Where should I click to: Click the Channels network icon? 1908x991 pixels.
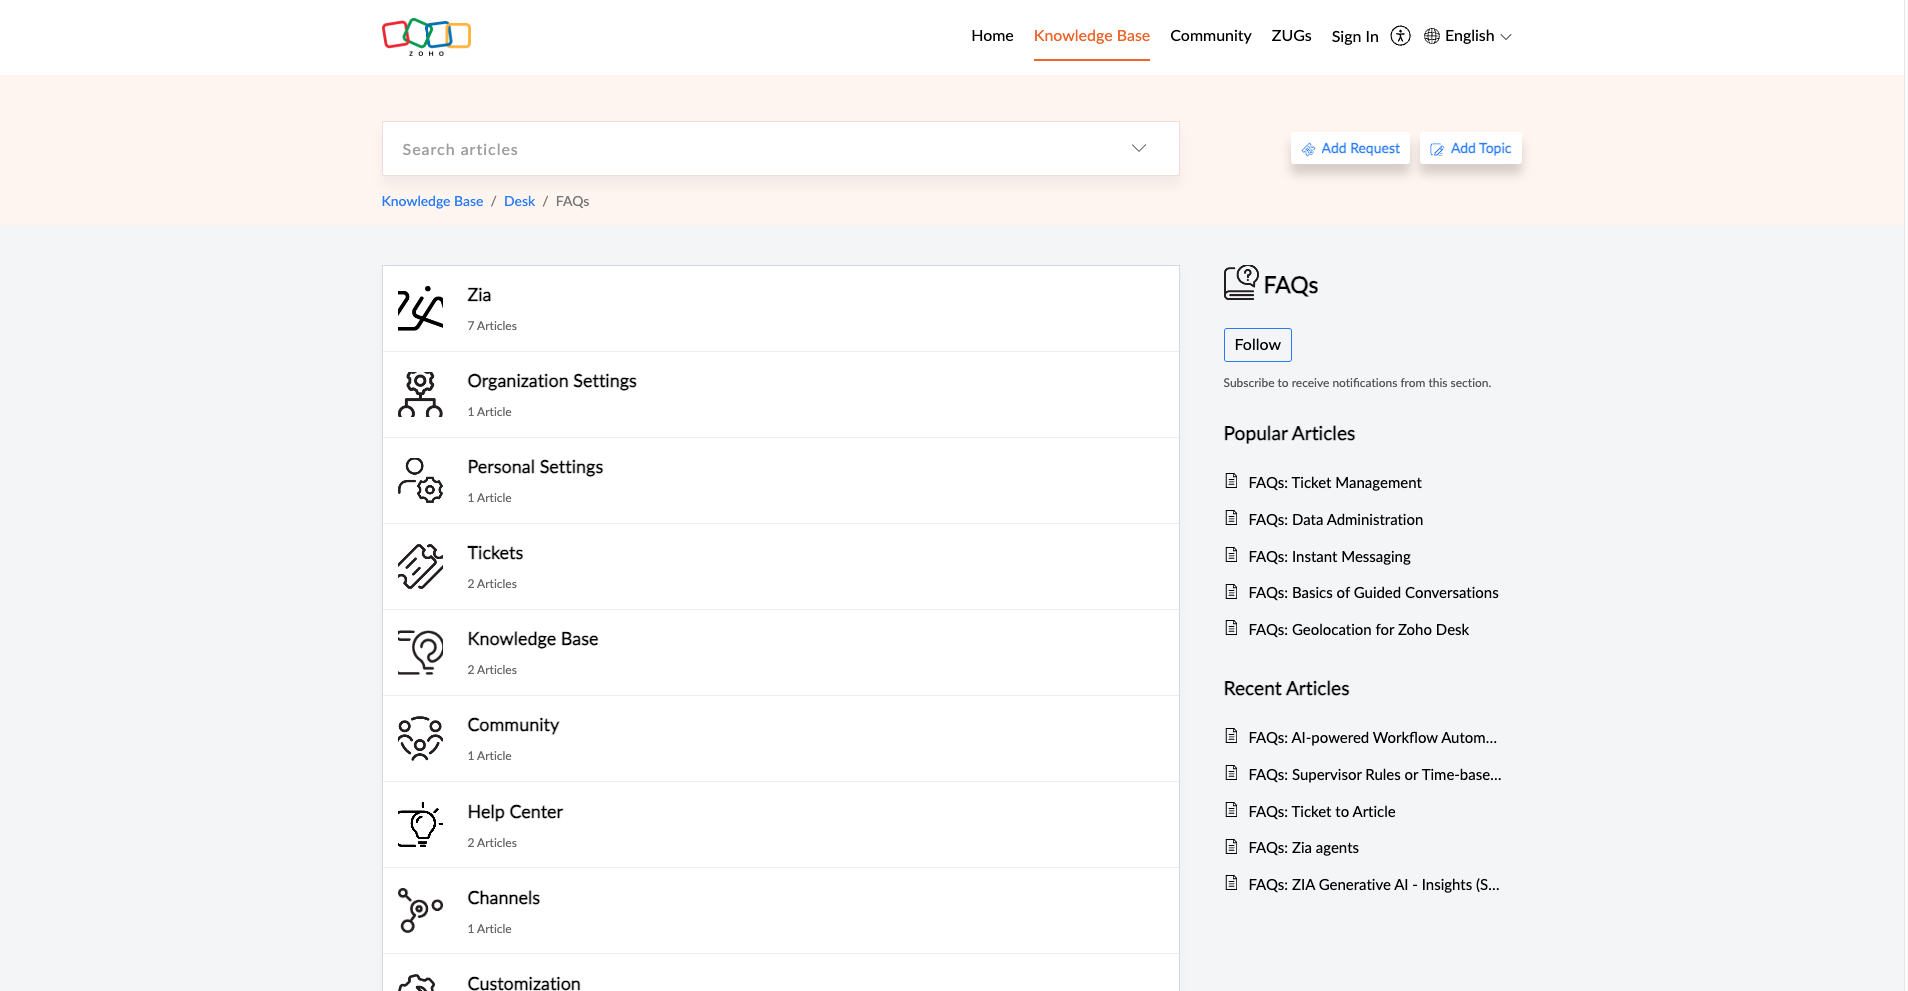point(420,910)
